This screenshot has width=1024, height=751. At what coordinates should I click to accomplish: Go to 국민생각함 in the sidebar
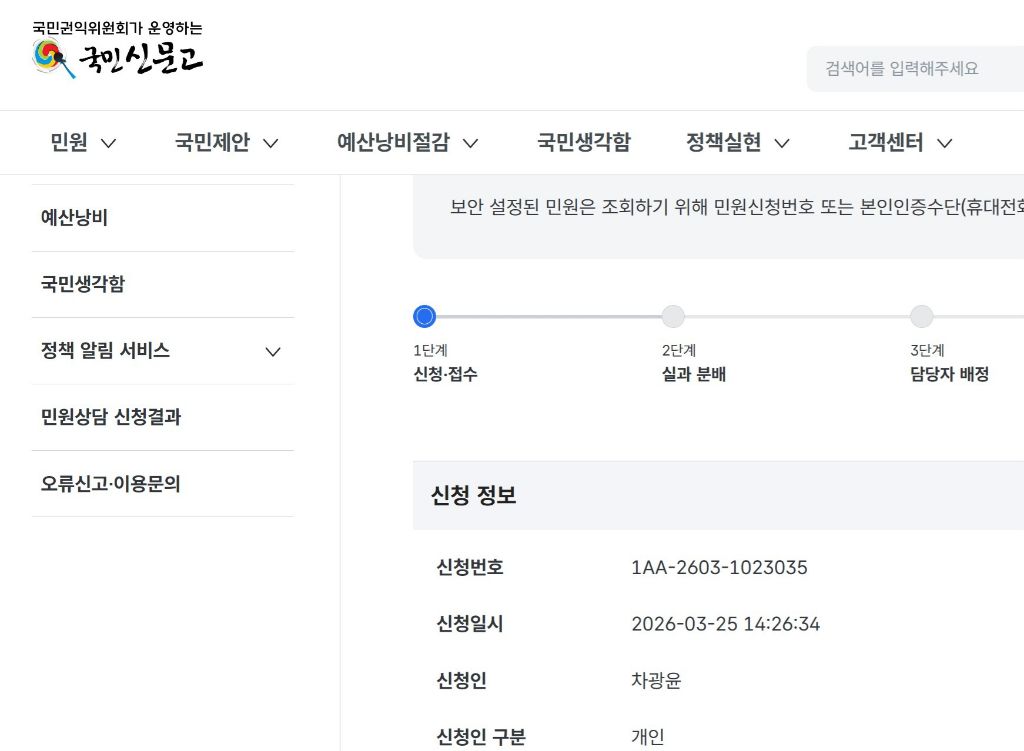pos(83,285)
